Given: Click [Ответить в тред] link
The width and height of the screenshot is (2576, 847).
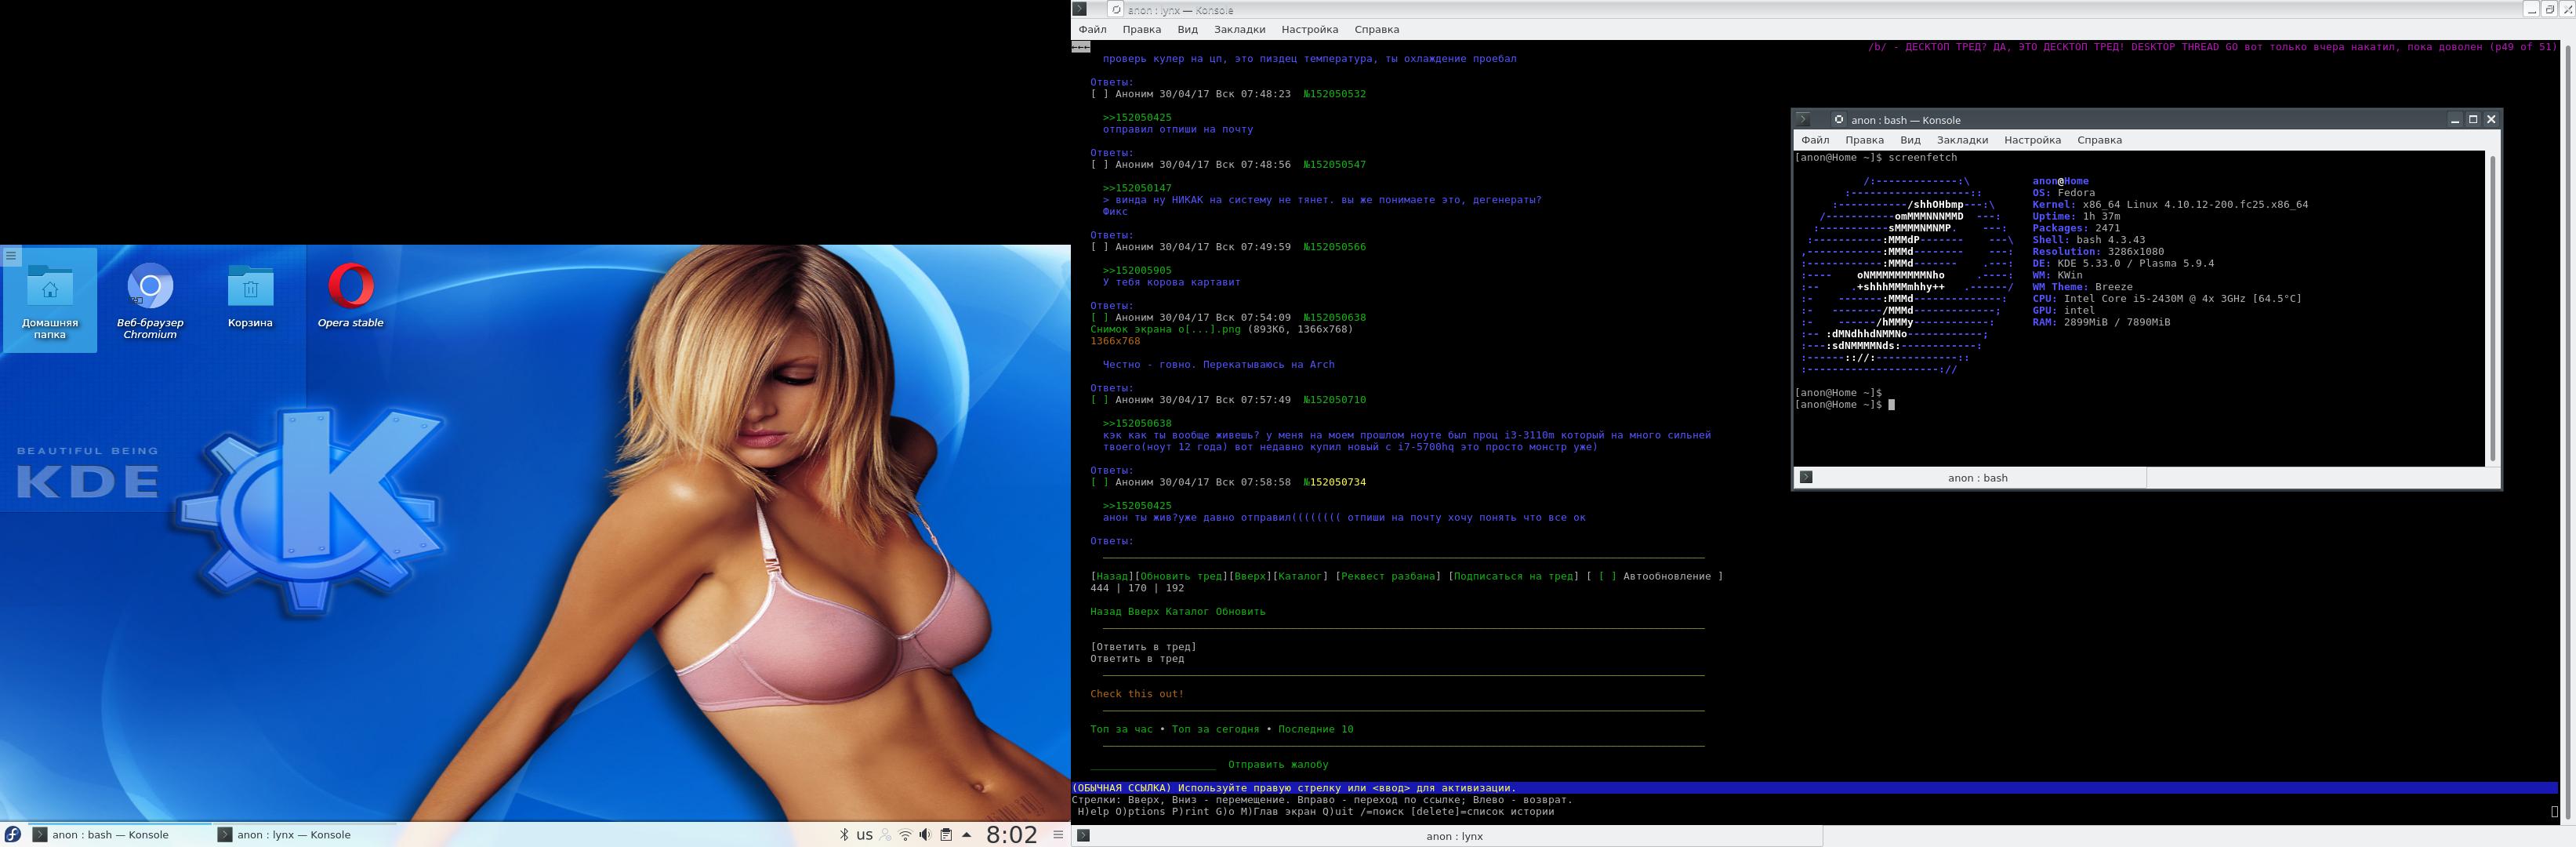Looking at the screenshot, I should click(1143, 647).
